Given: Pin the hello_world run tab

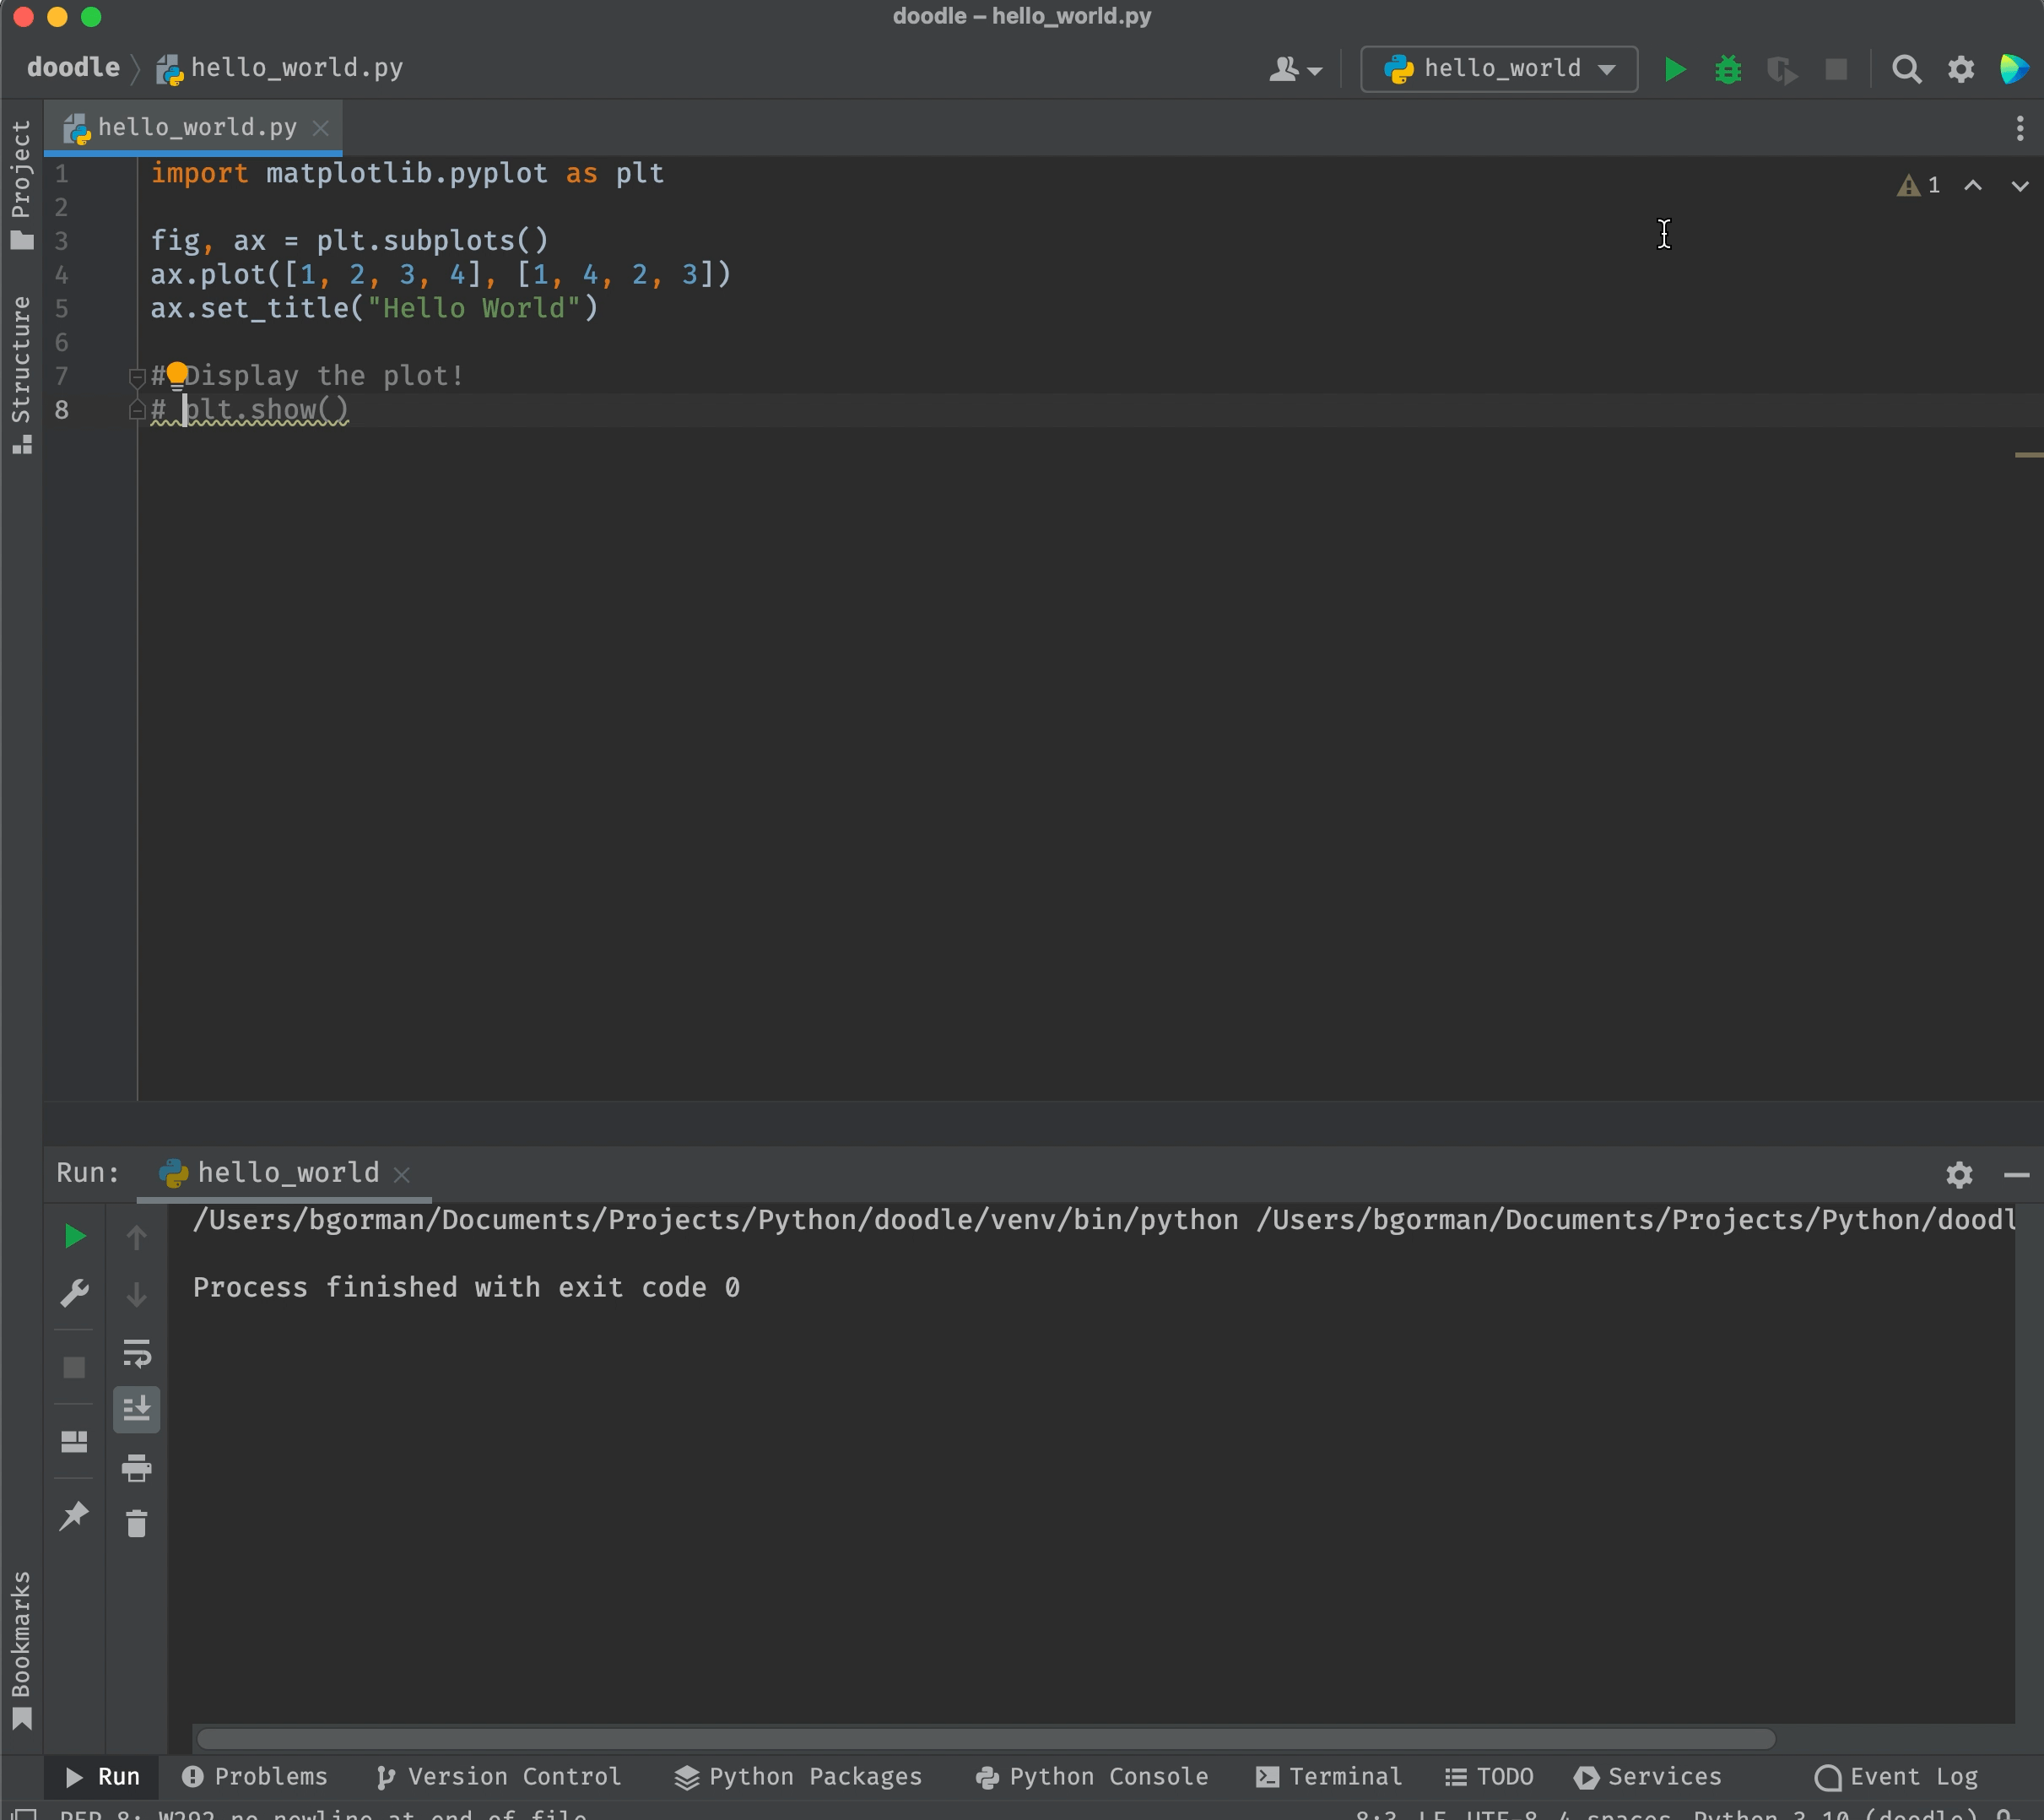Looking at the screenshot, I should pos(74,1516).
